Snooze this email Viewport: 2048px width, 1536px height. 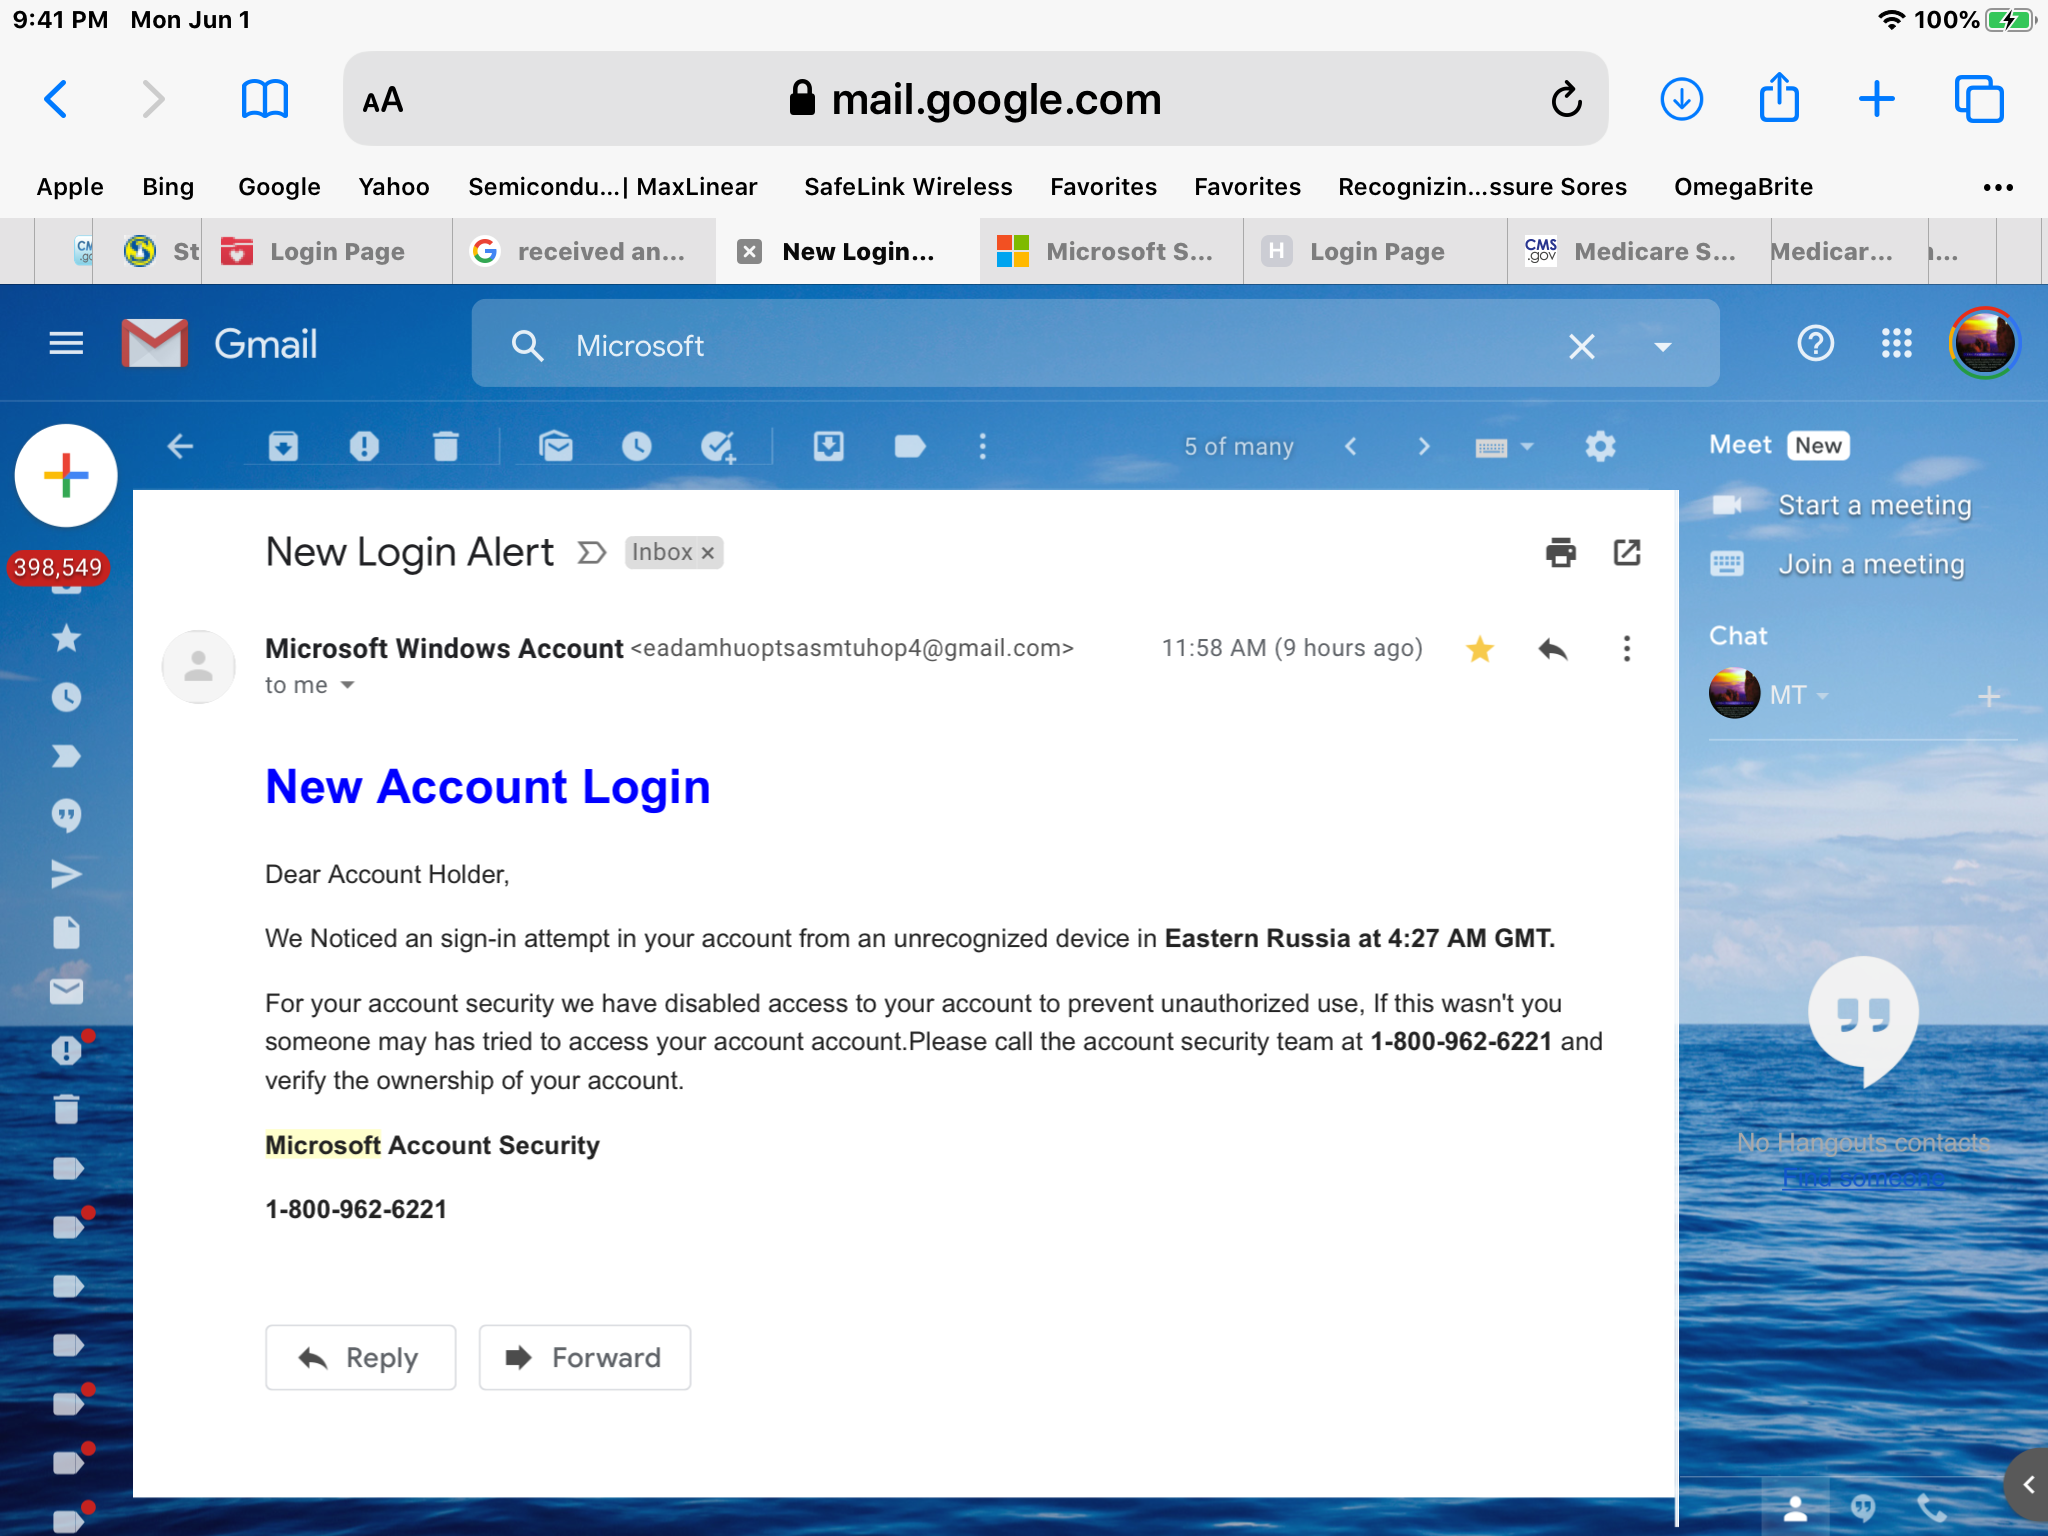click(637, 446)
